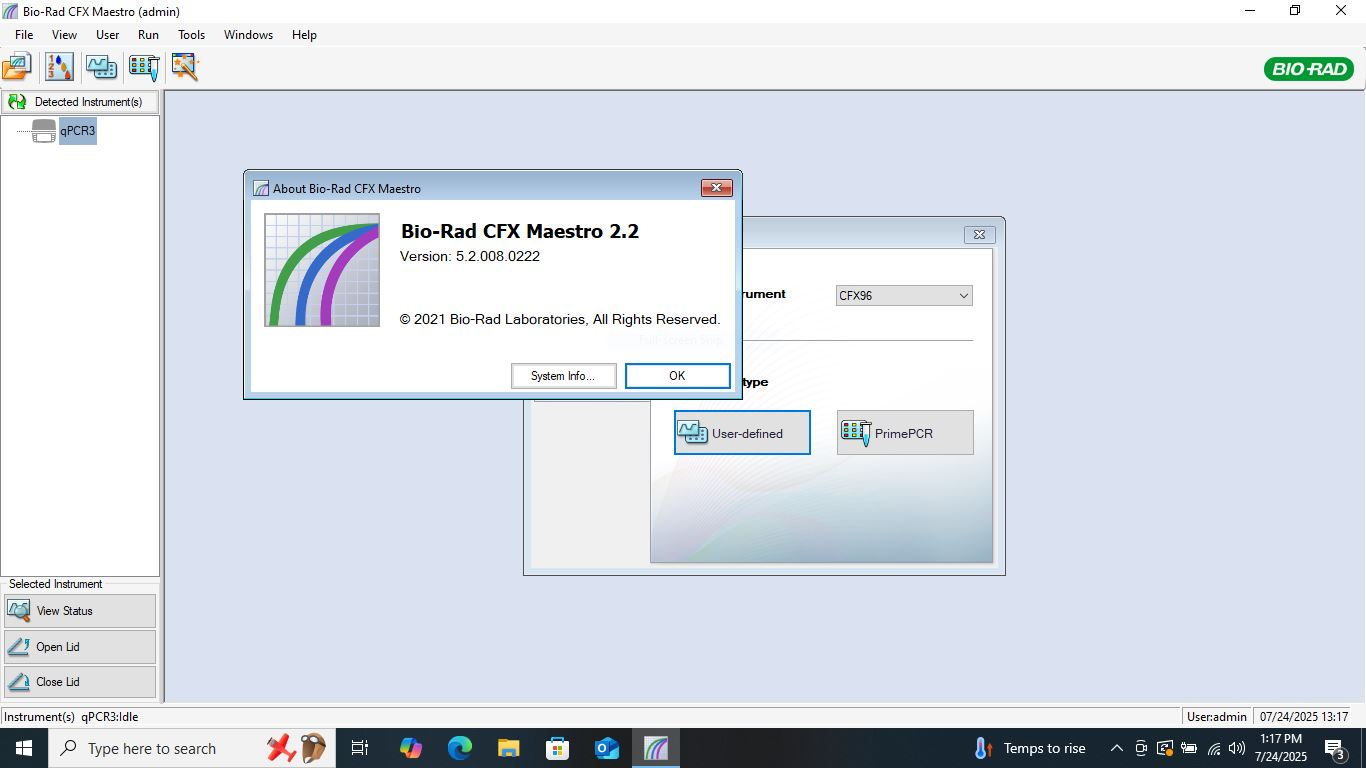Screen dimensions: 1366x768
Task: Click the 07/24/2025 13:17 status bar date
Action: (1304, 717)
